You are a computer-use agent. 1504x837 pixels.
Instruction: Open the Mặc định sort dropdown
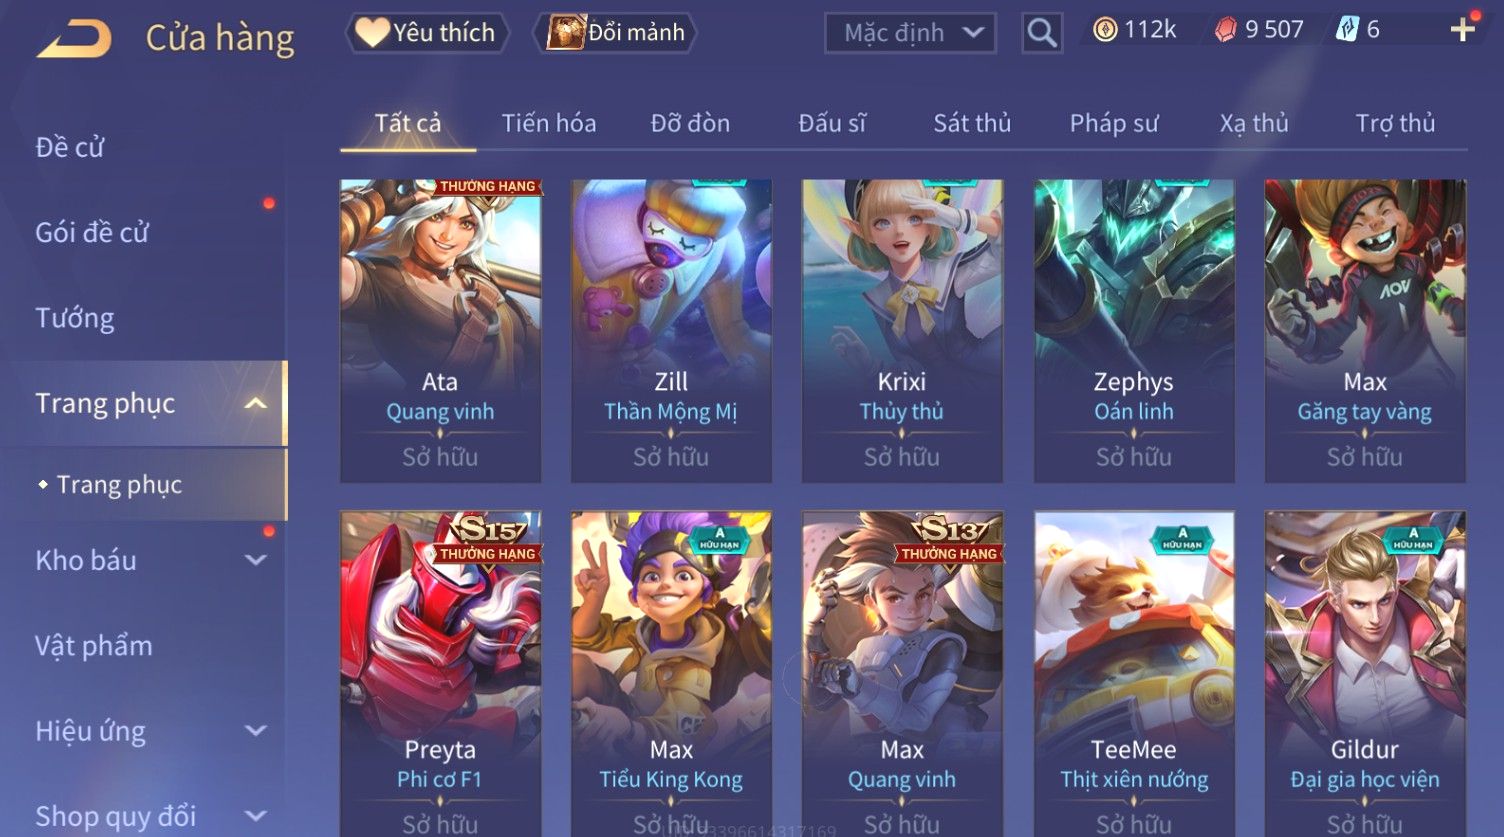tap(910, 33)
